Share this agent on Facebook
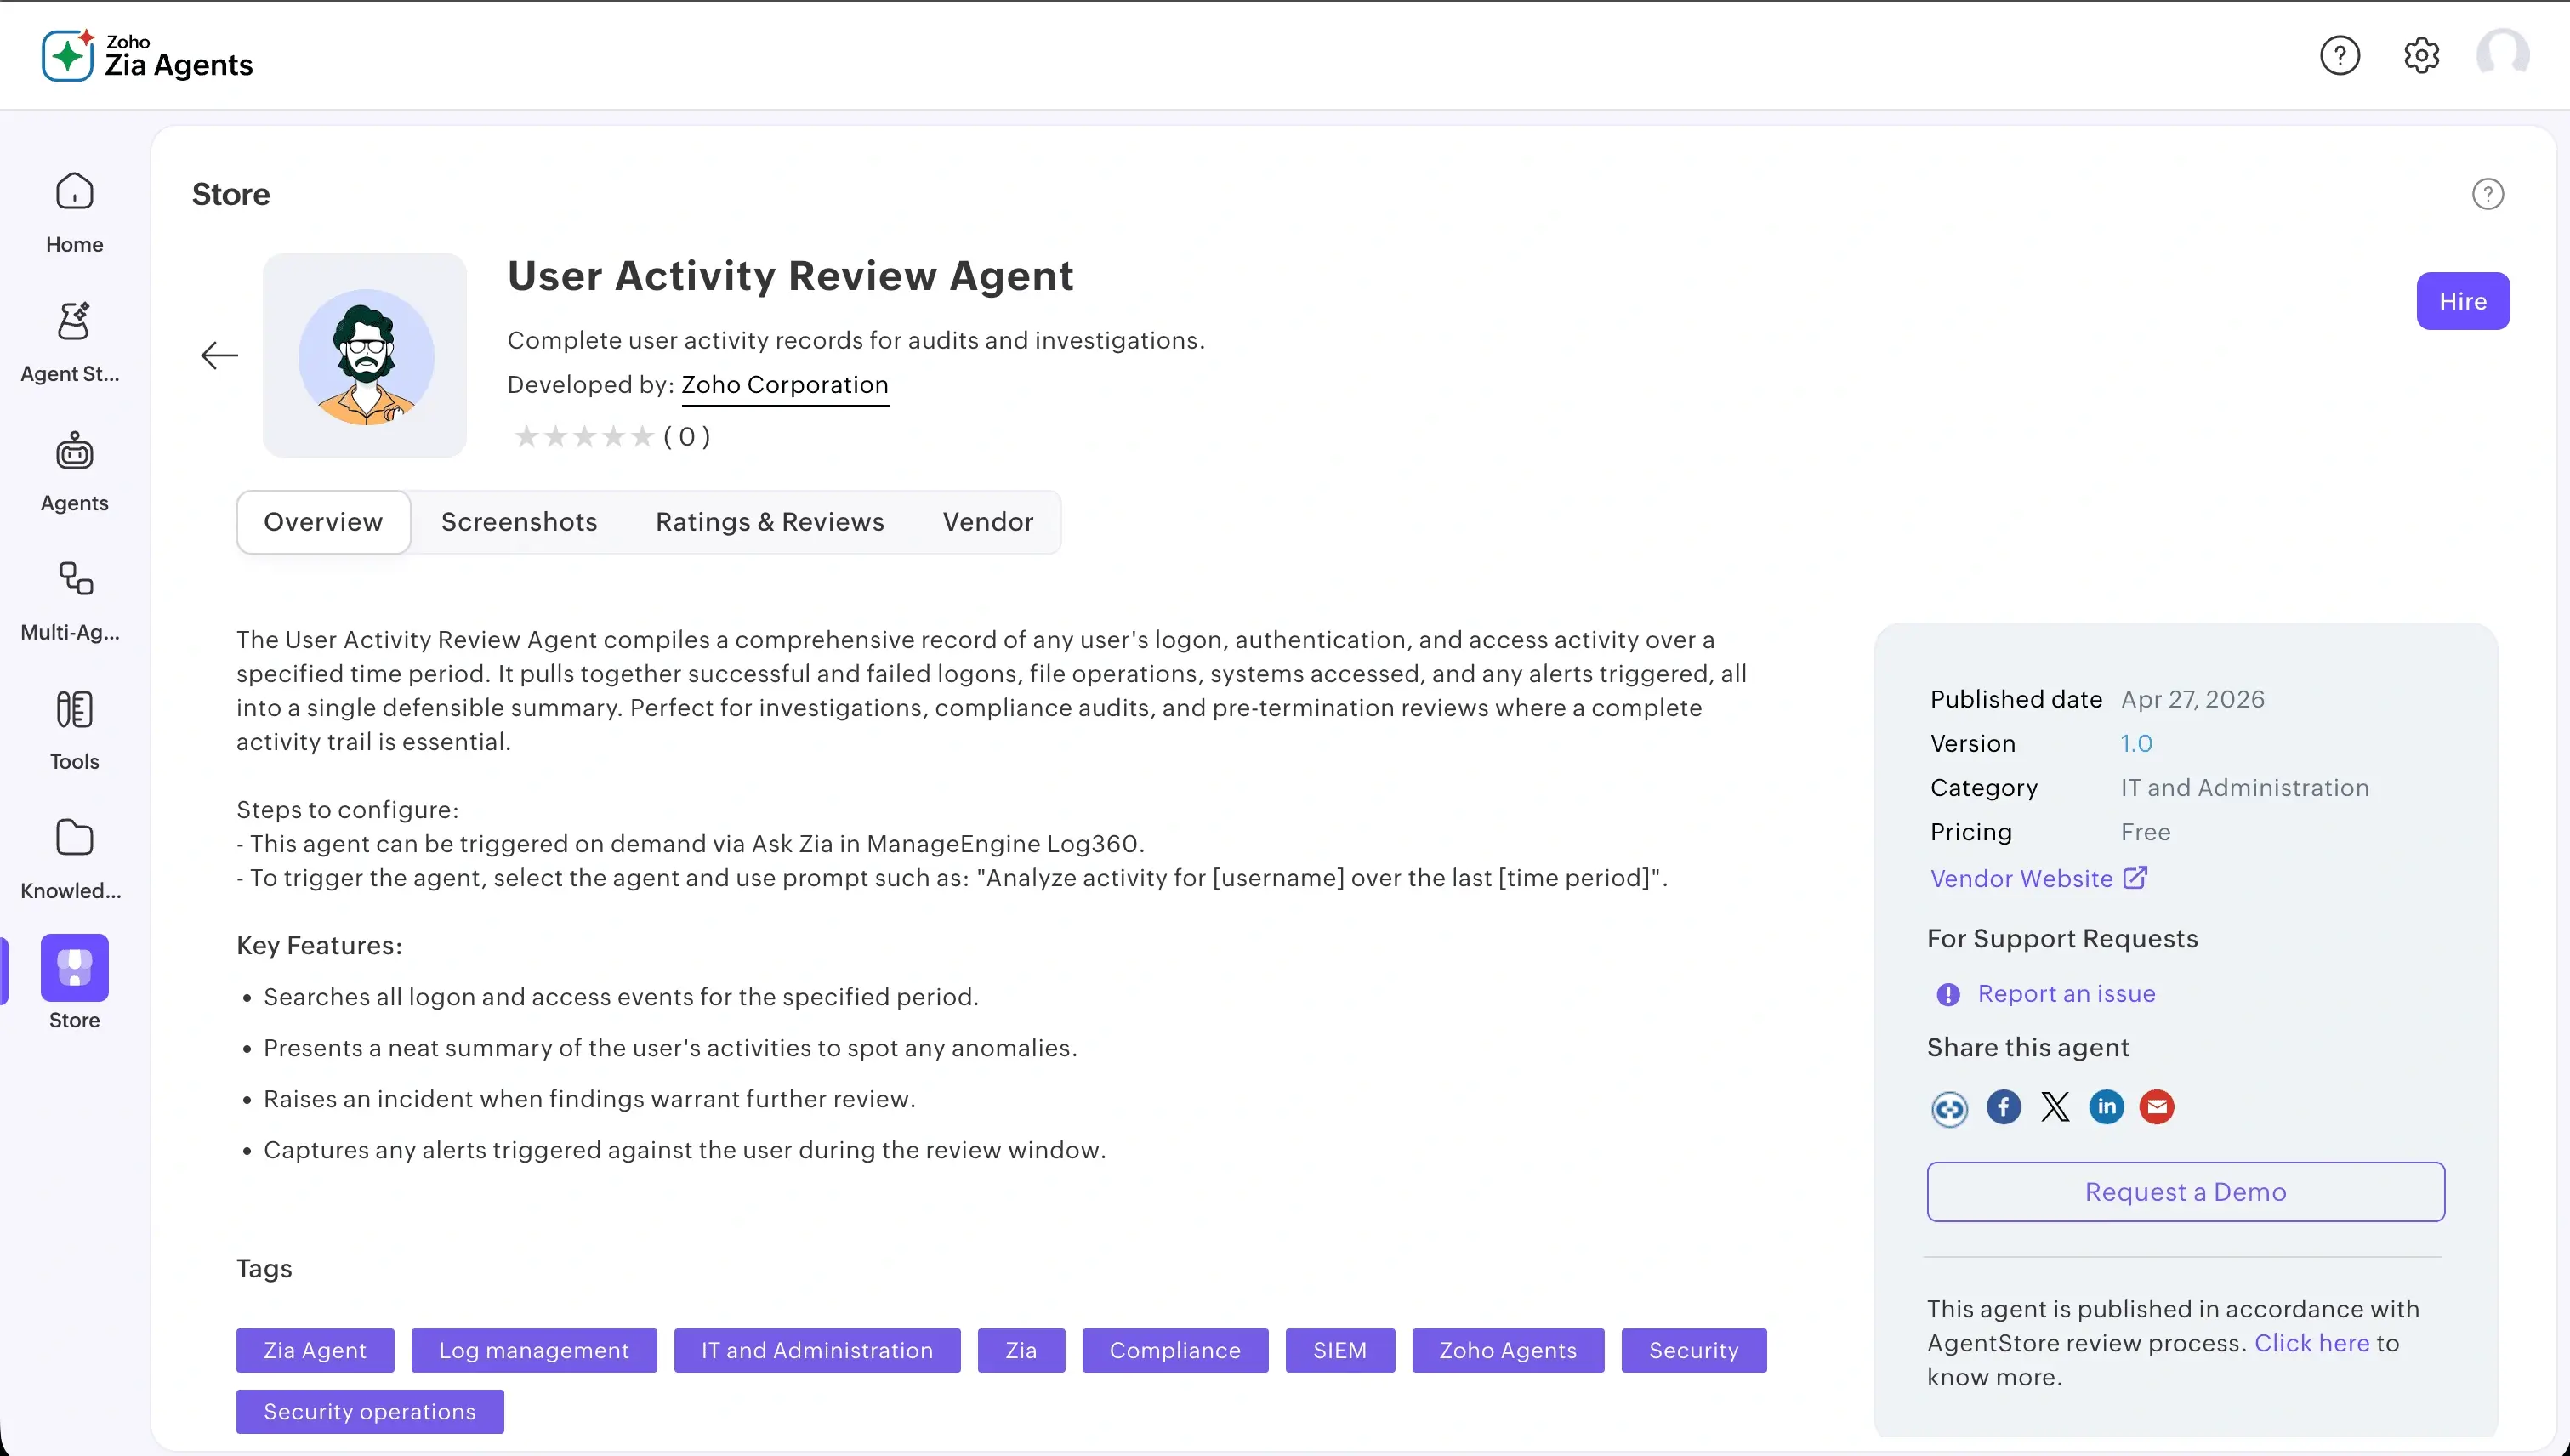Image resolution: width=2570 pixels, height=1456 pixels. click(2003, 1107)
